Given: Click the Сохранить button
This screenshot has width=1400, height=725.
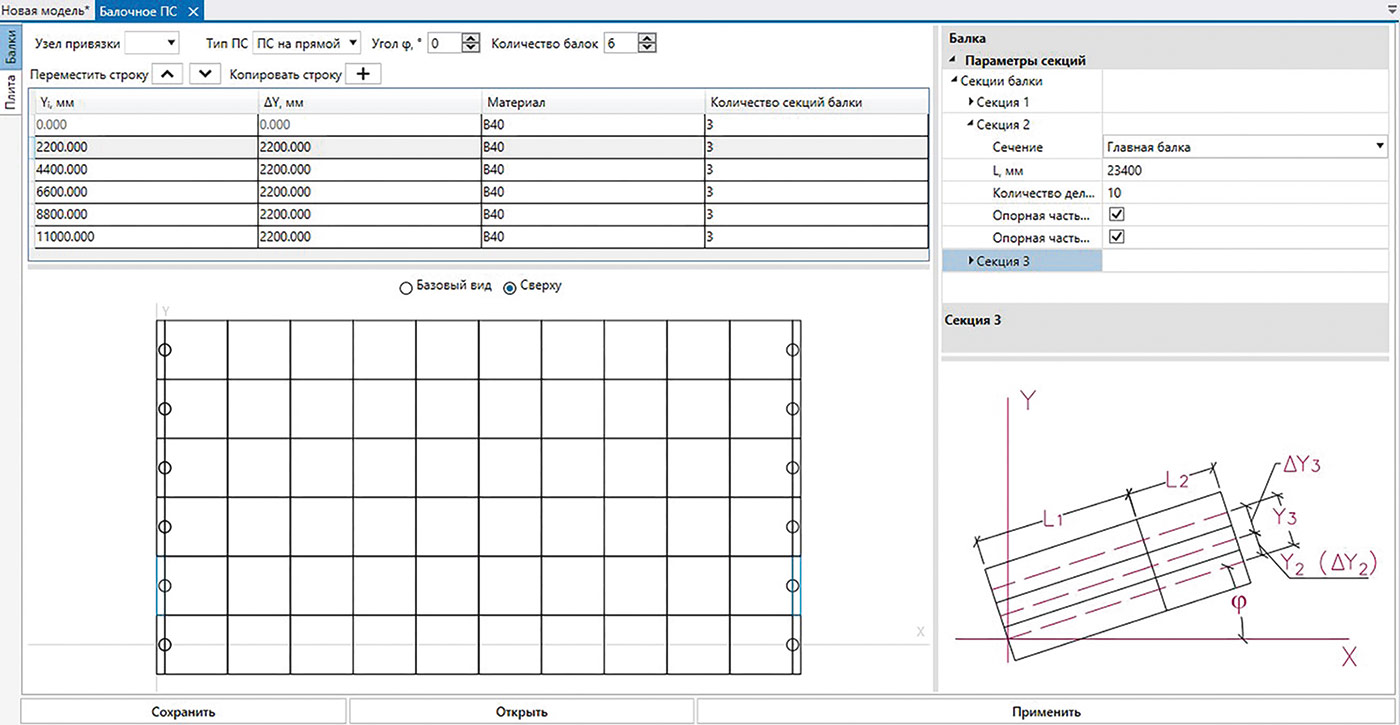Looking at the screenshot, I should point(183,712).
